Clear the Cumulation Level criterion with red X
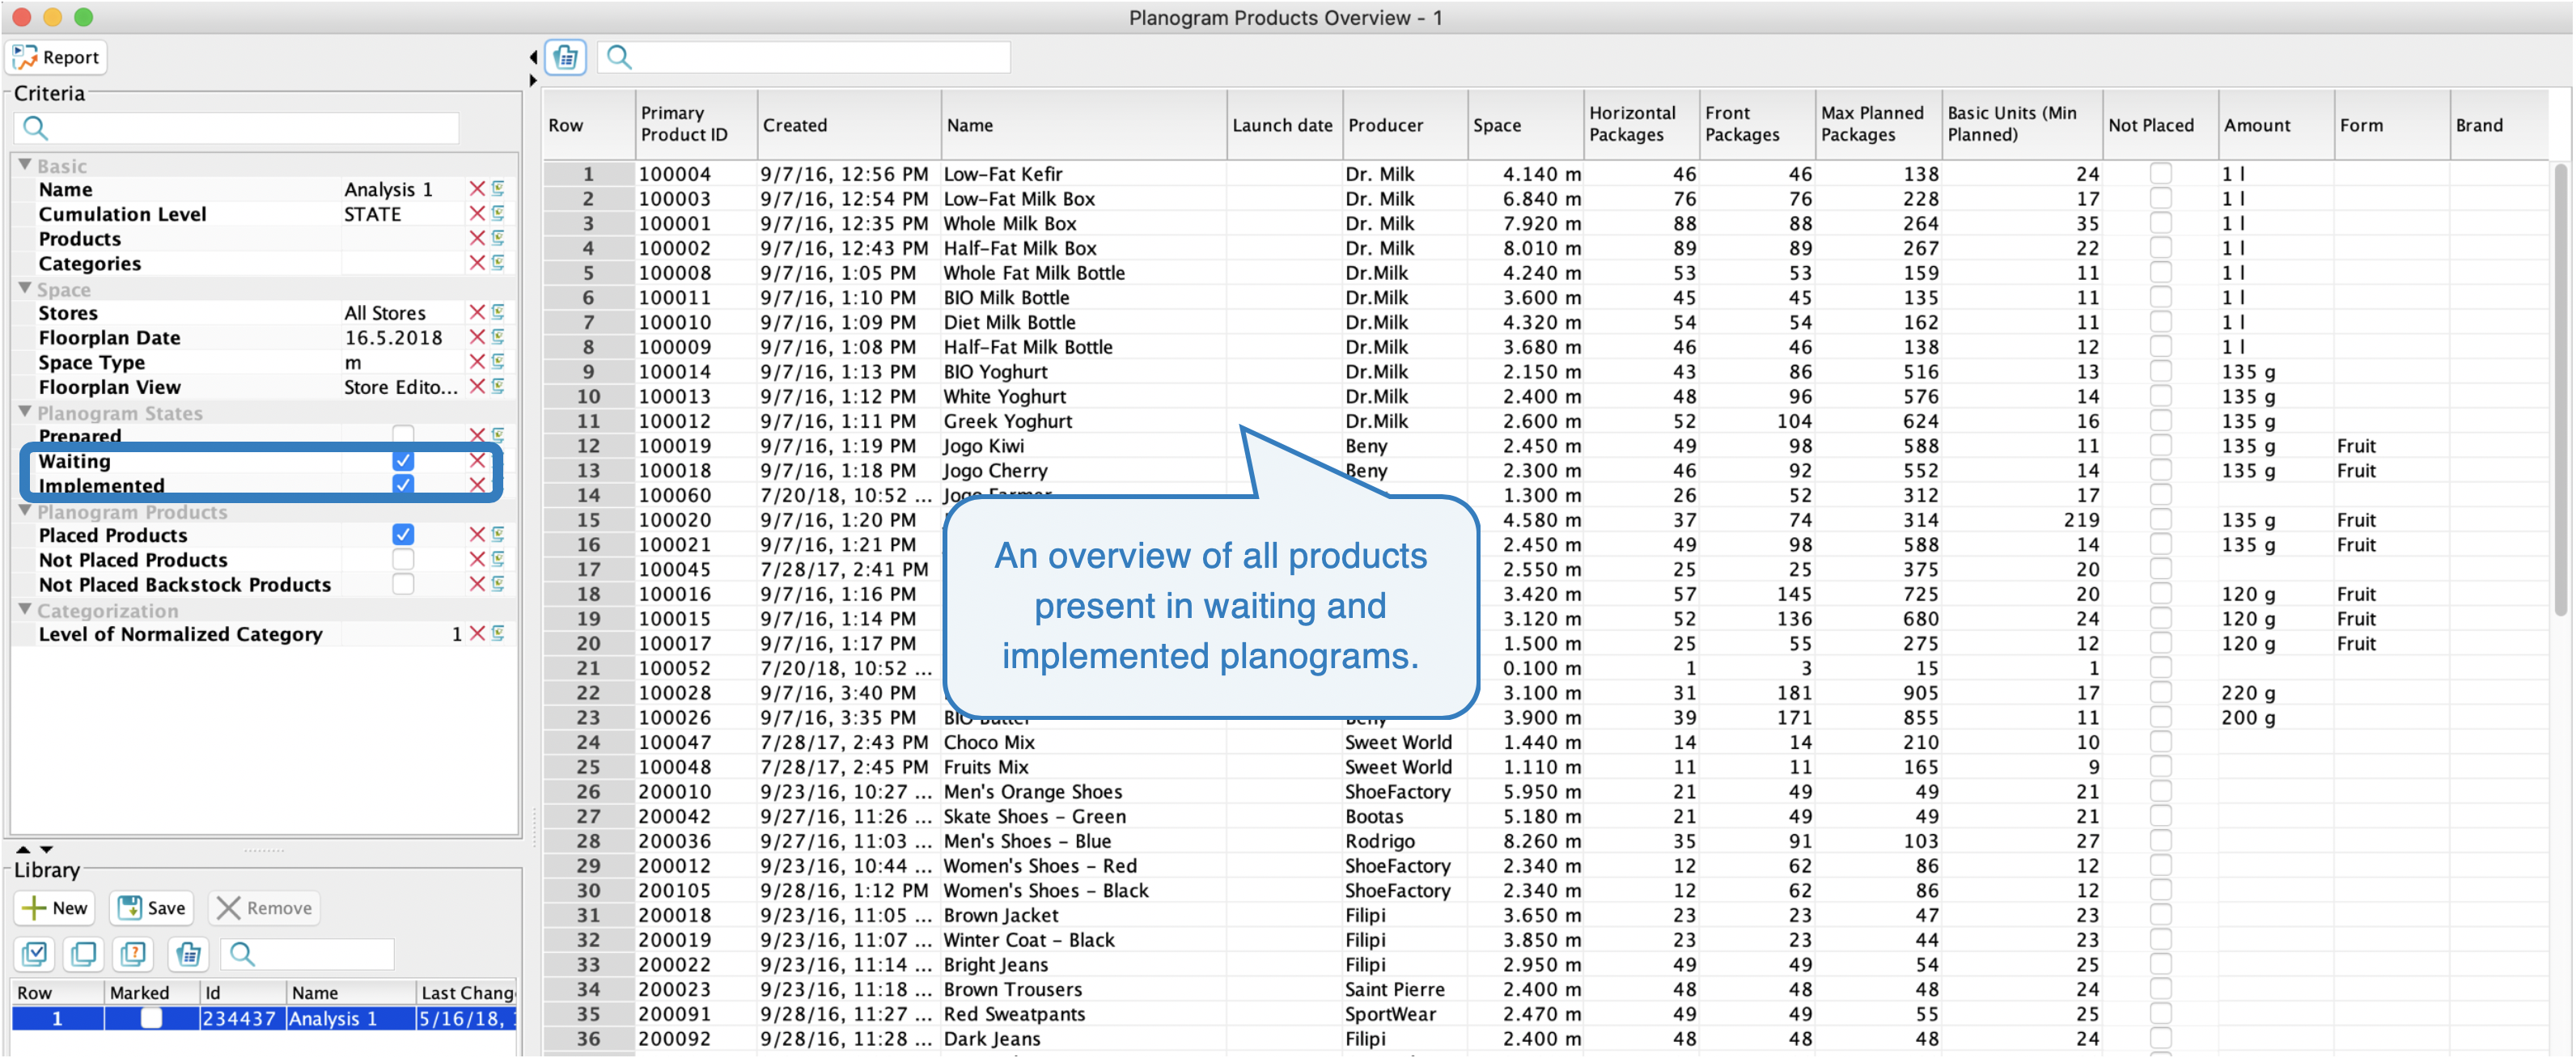This screenshot has width=2576, height=1058. (x=477, y=214)
